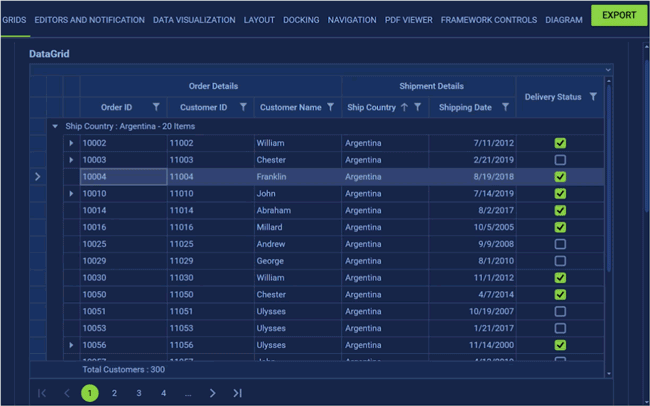The height and width of the screenshot is (406, 650).
Task: Go to page 2 in the pager
Action: 114,393
